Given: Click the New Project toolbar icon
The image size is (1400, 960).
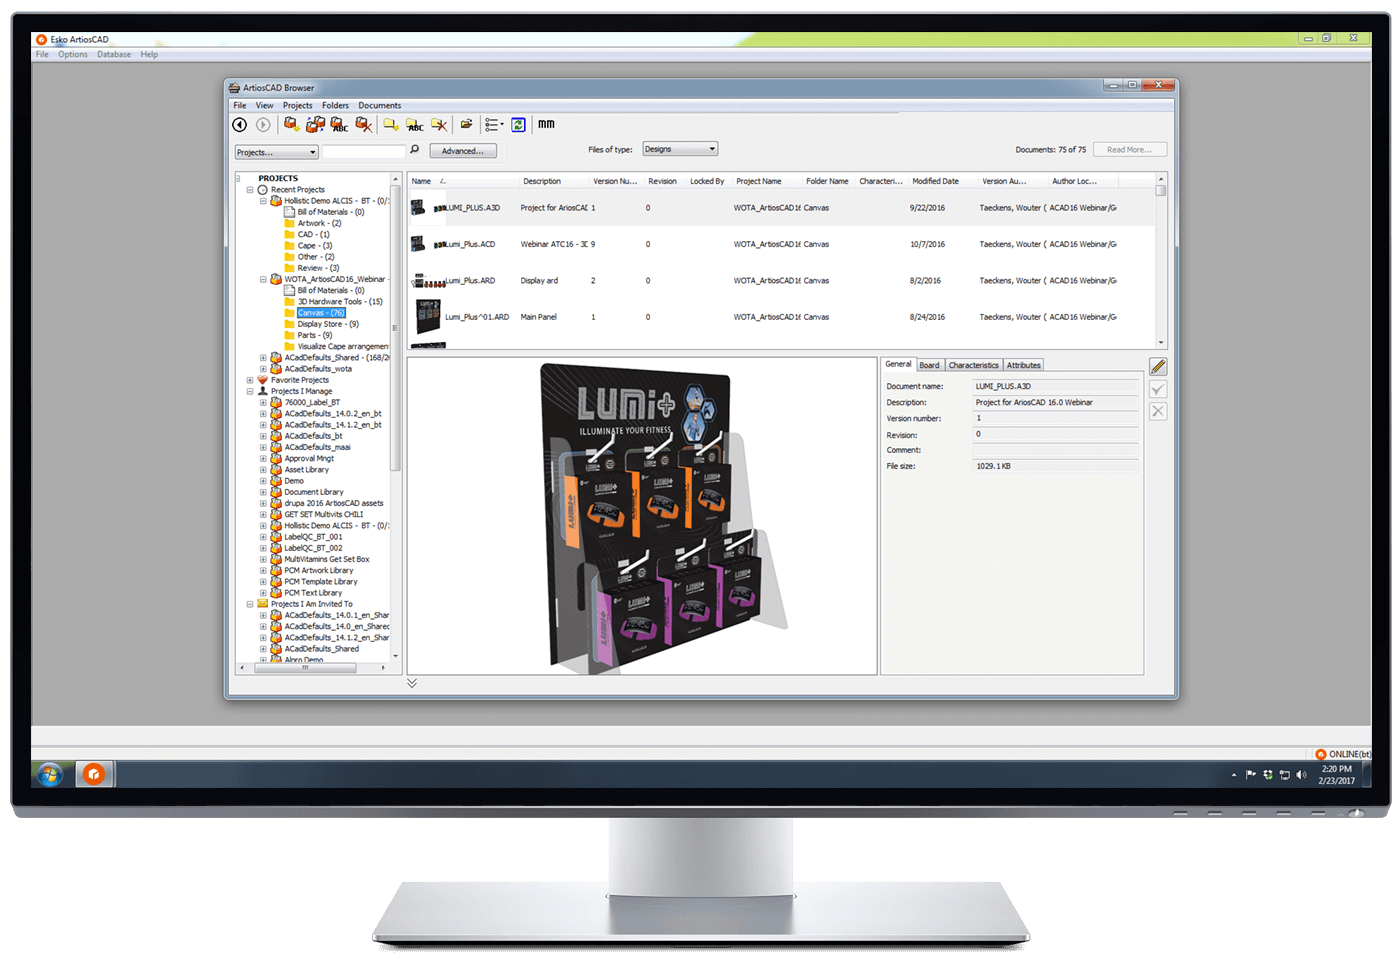Looking at the screenshot, I should click(291, 124).
